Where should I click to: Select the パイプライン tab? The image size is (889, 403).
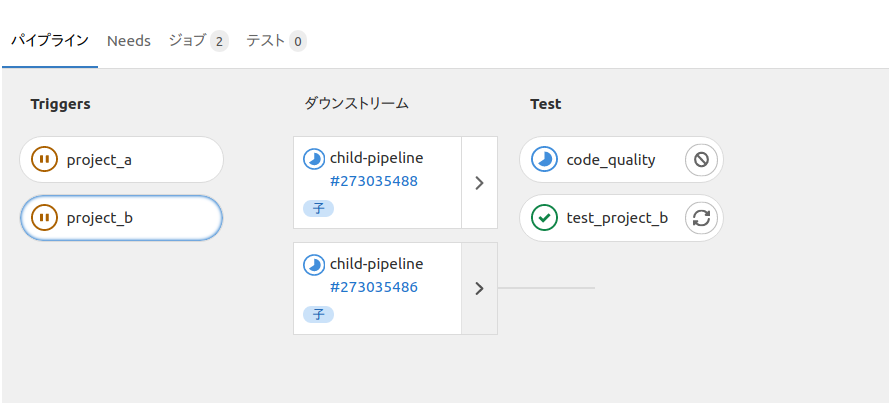click(x=50, y=41)
